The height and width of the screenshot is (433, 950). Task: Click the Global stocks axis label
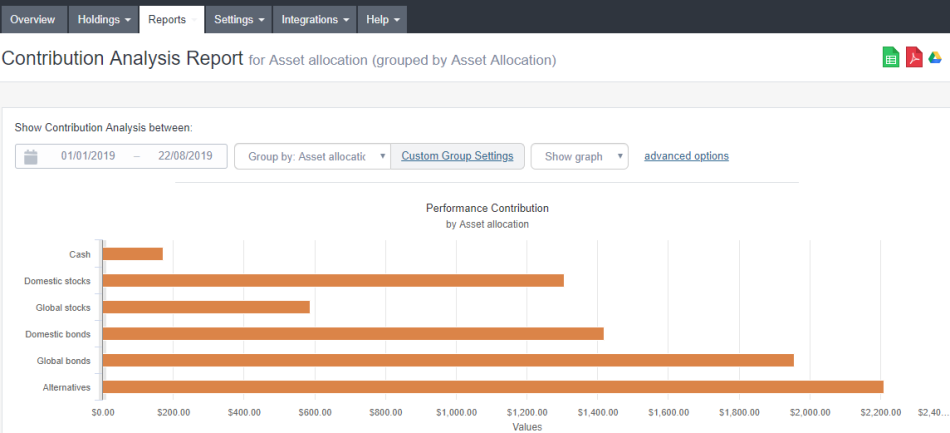[63, 308]
